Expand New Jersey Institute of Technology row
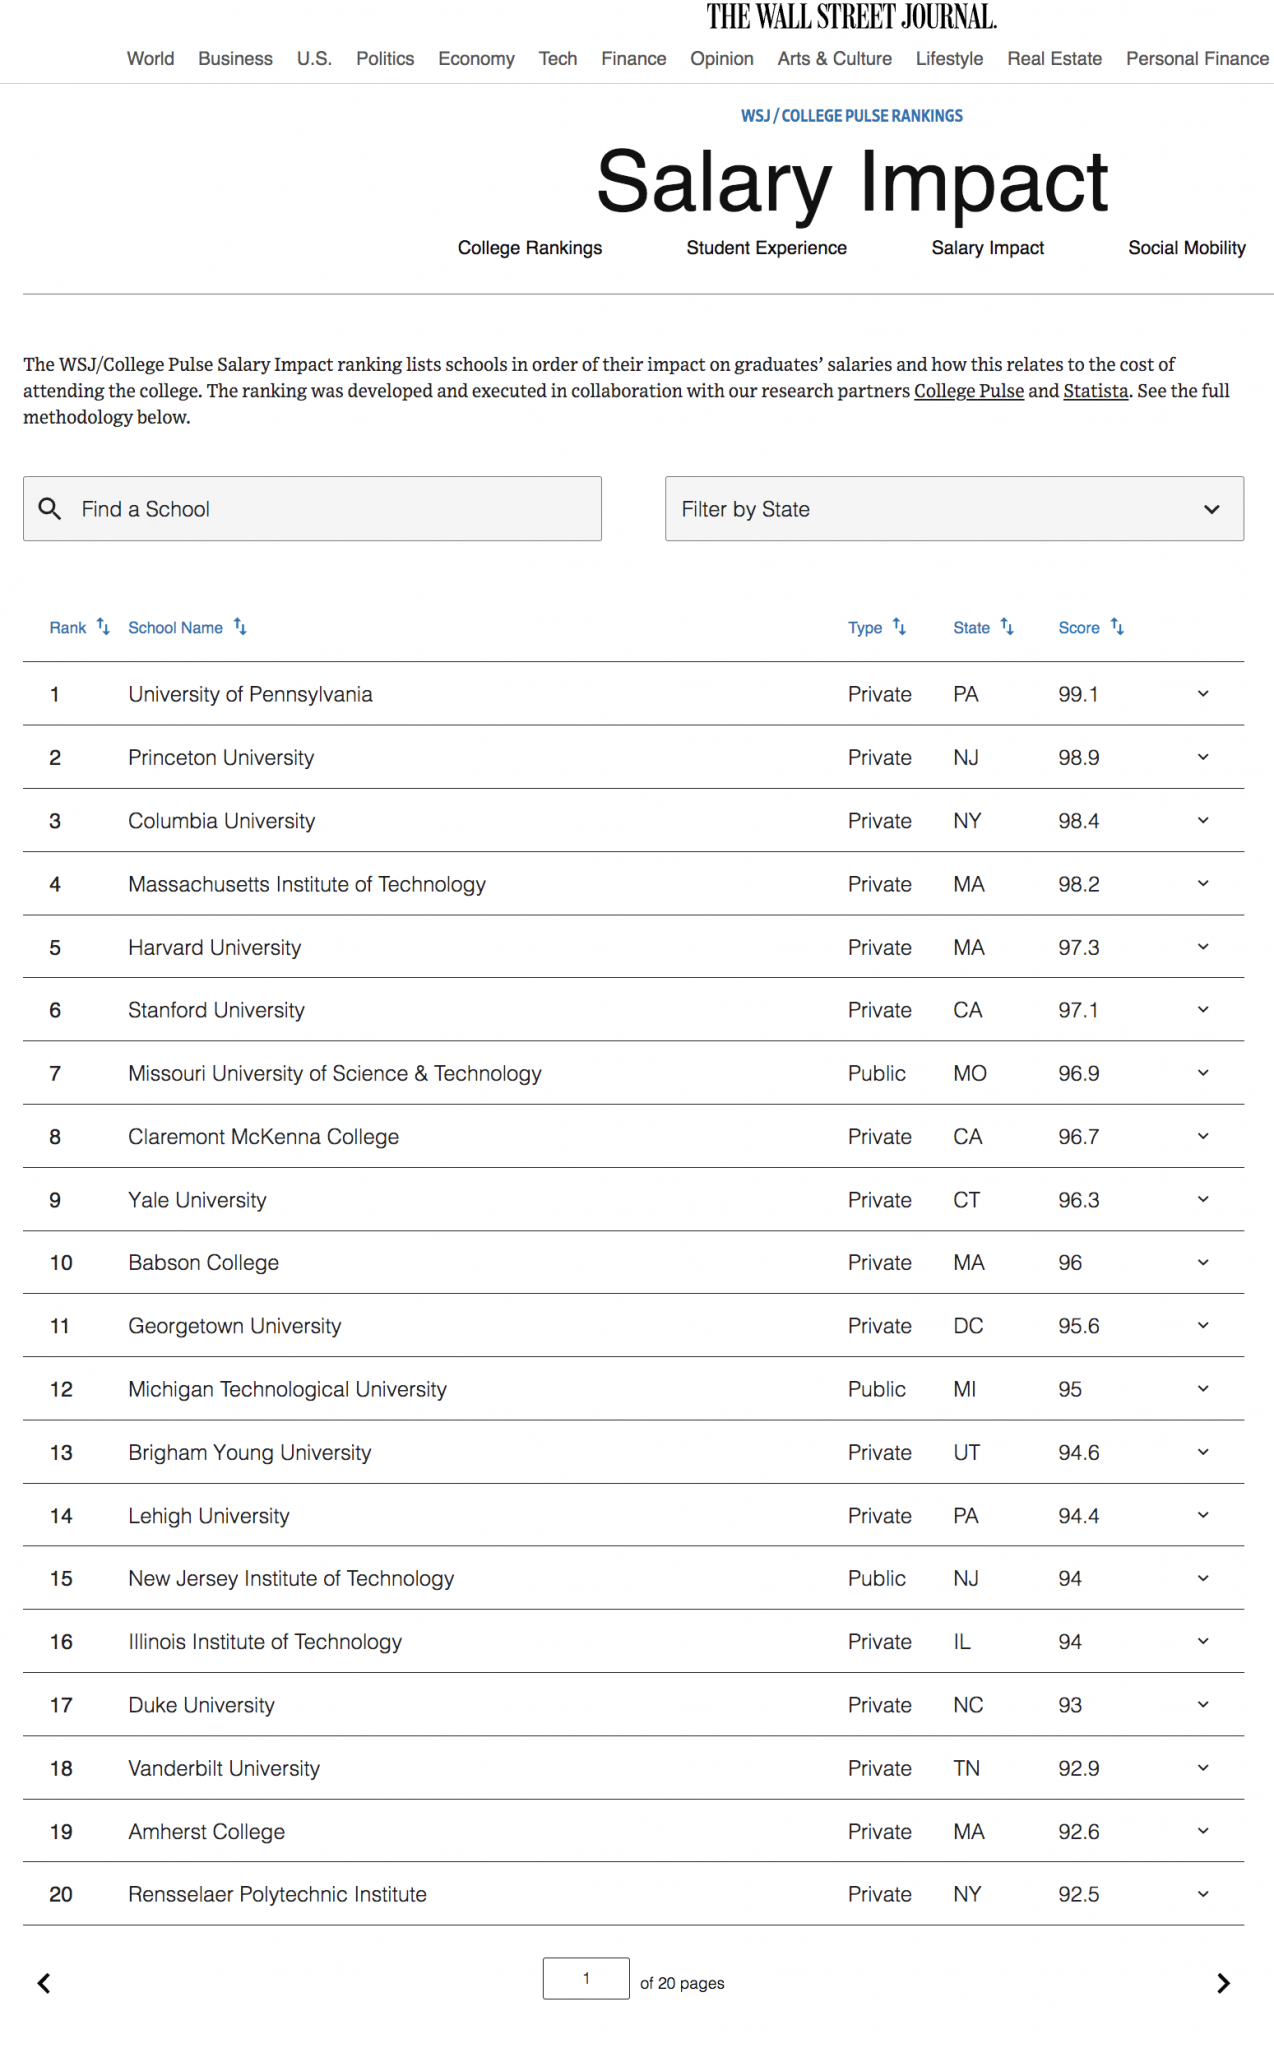 click(x=1203, y=1578)
